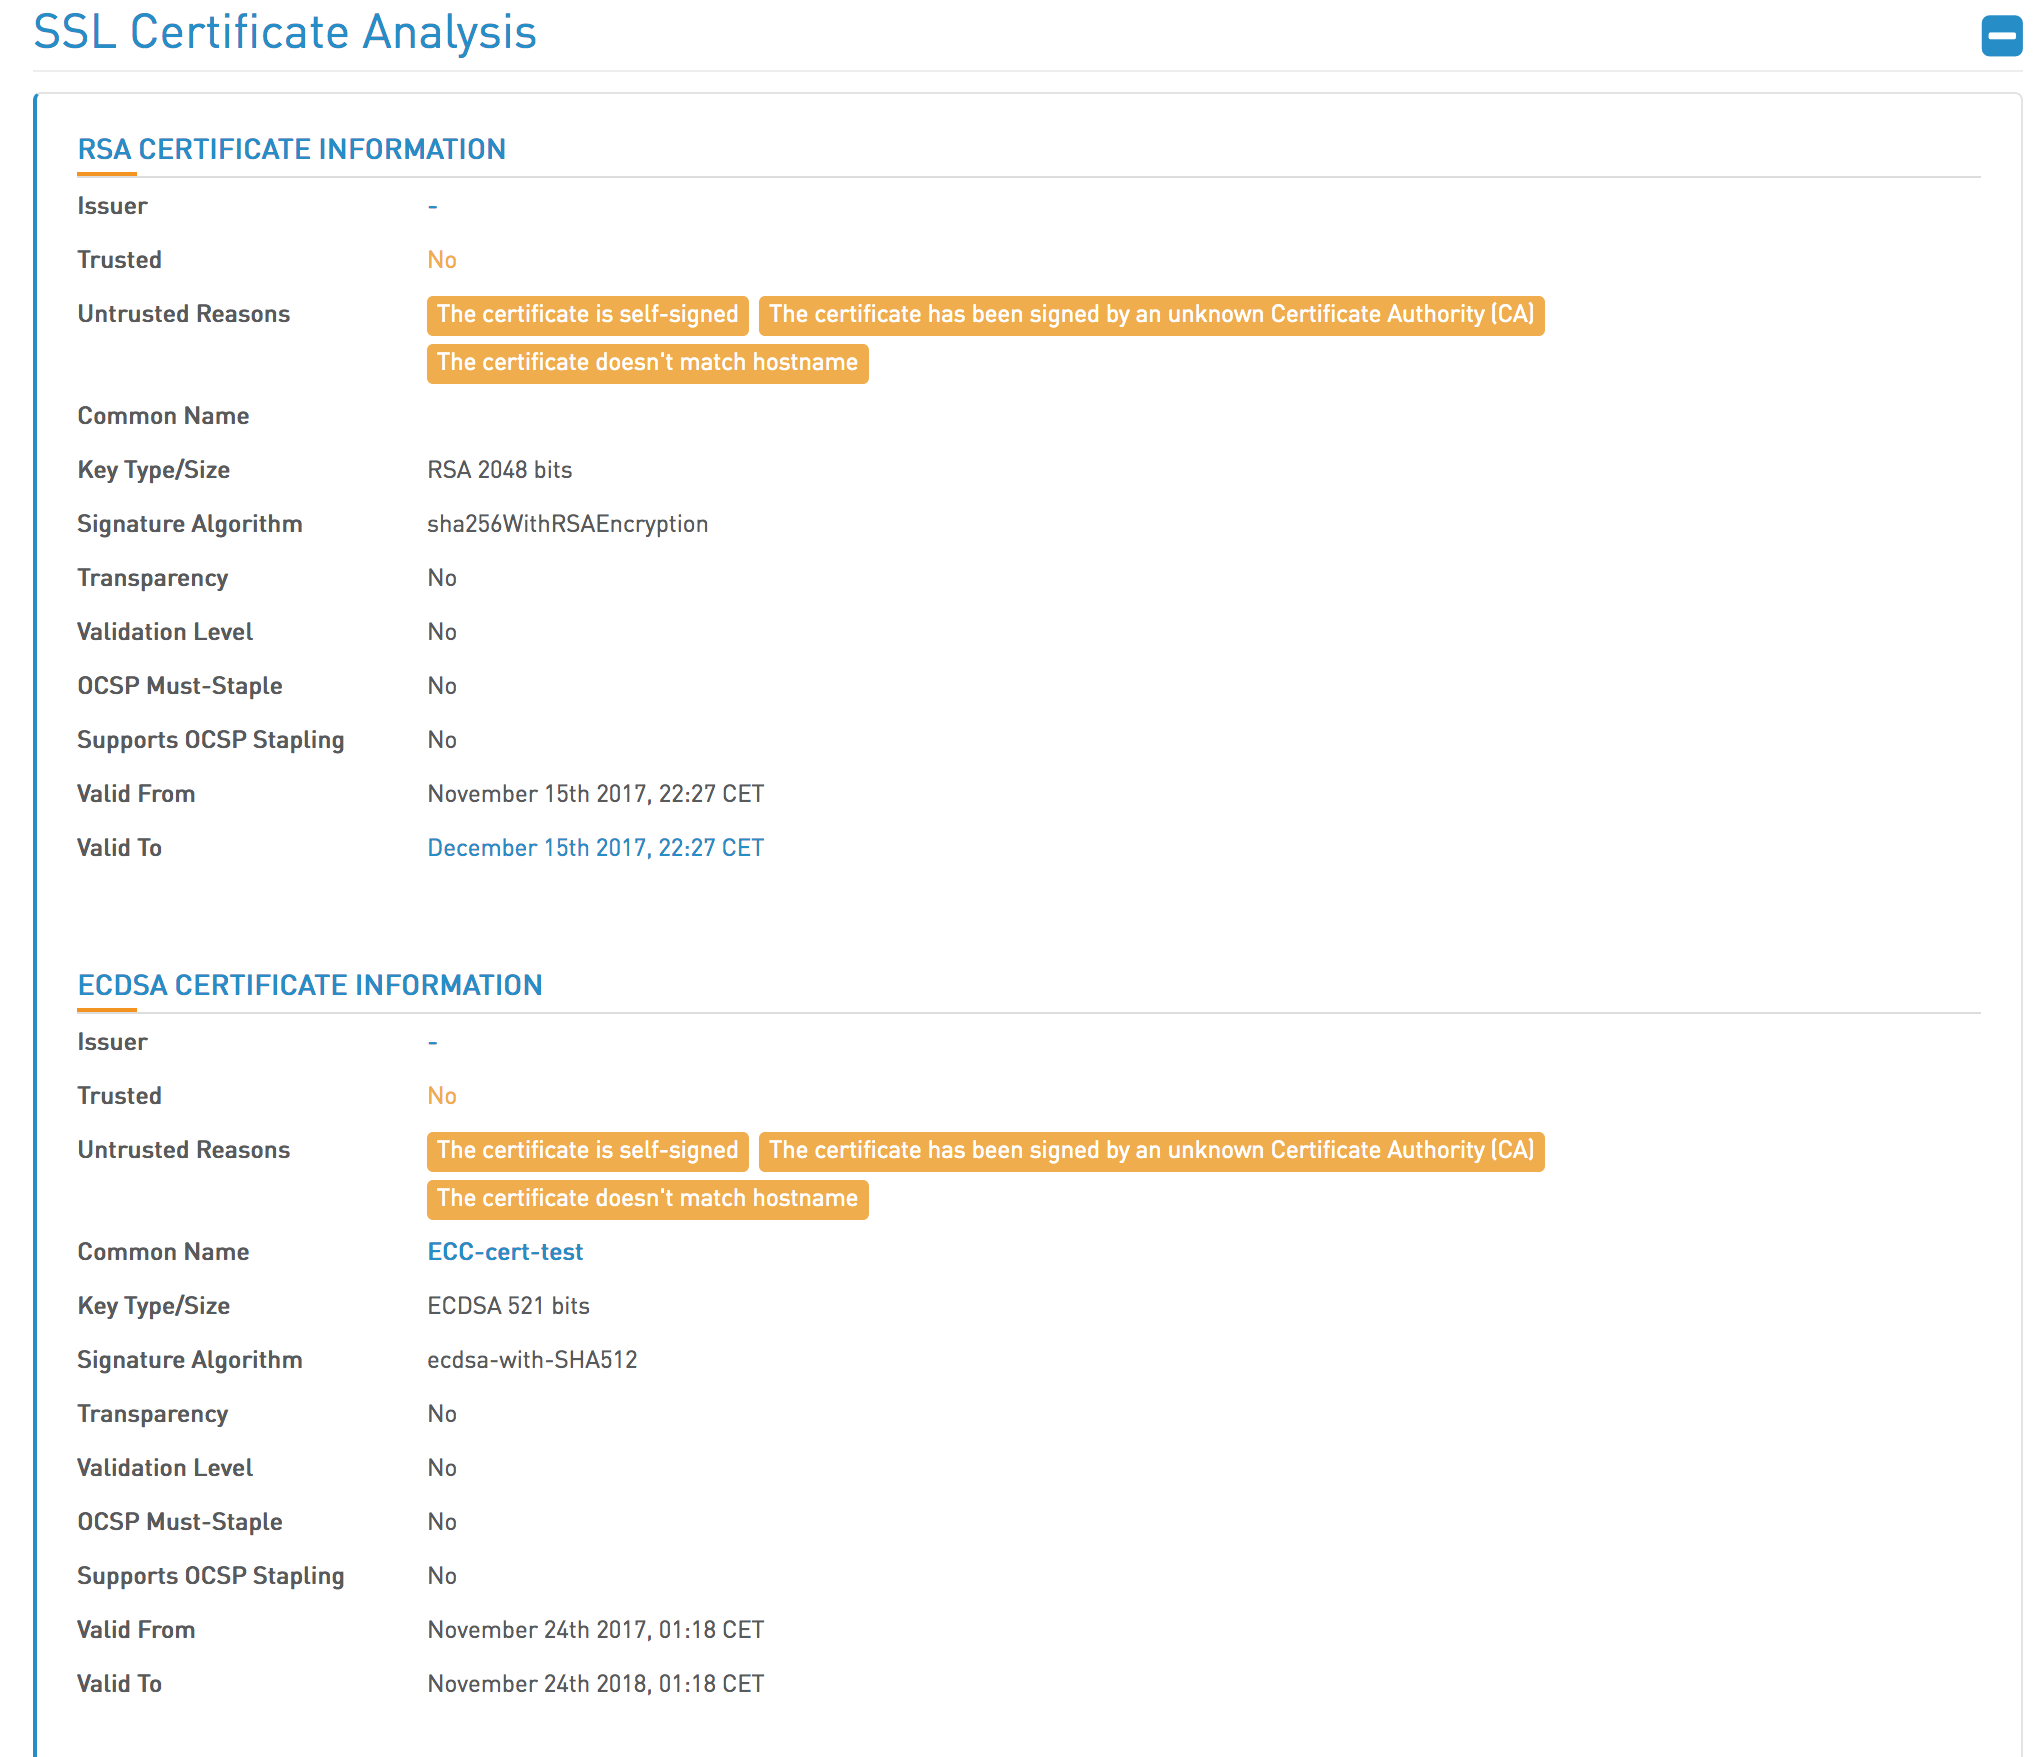Click the SSL Certificate Analysis heading
Screen dimensions: 2038x1757
click(285, 32)
